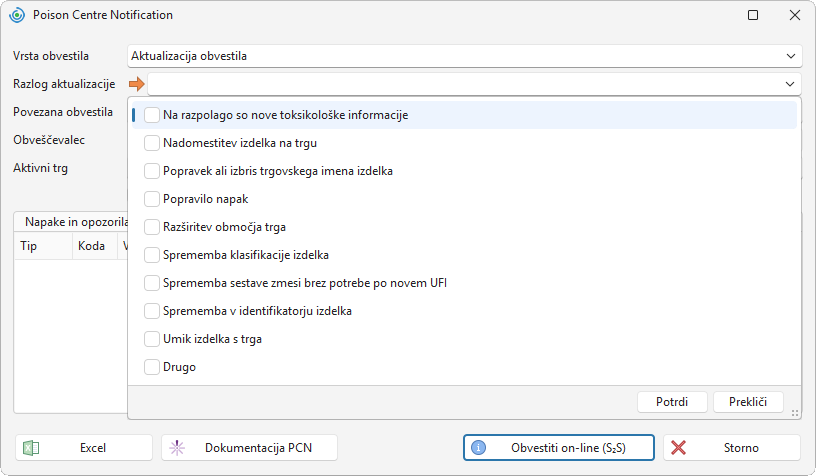The width and height of the screenshot is (816, 476).
Task: Check 'Sprememba v identifikatorju izdelka'
Action: (152, 311)
